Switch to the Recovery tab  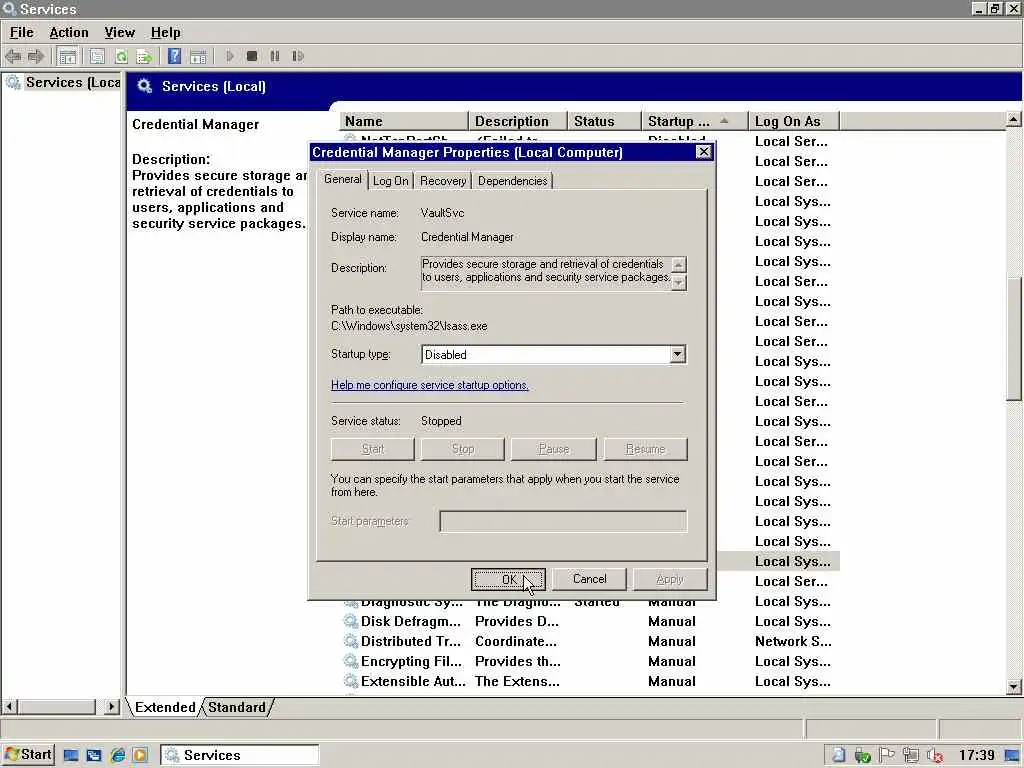[x=443, y=181]
